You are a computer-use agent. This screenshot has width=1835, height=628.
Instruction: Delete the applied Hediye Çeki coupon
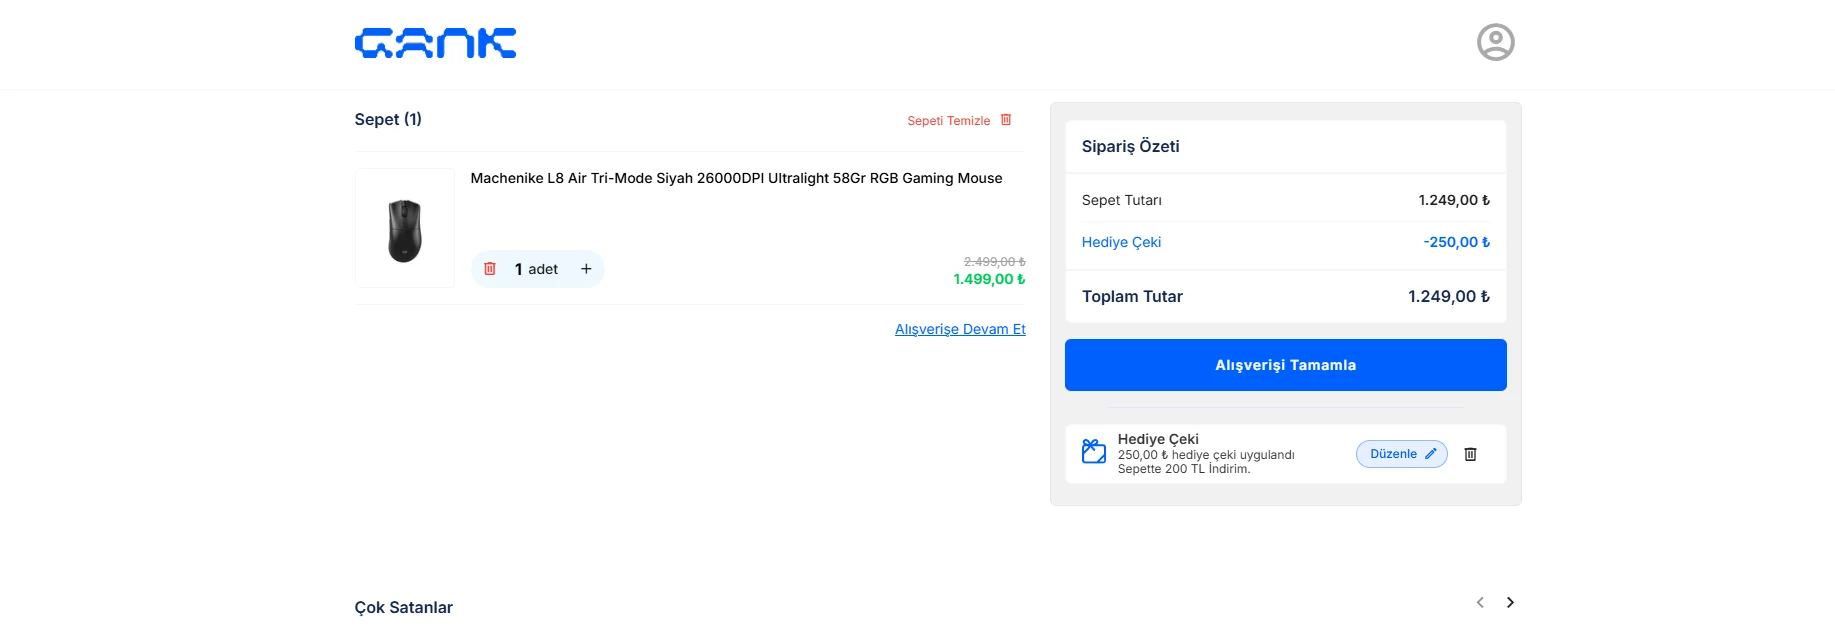pos(1470,454)
